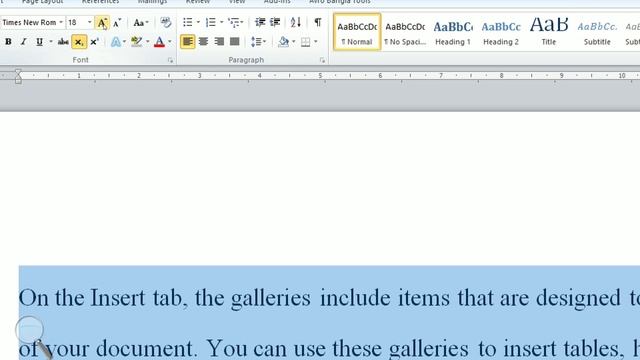Screen dimensions: 640x360
Task: Decrease paragraph indent
Action: pyautogui.click(x=260, y=22)
